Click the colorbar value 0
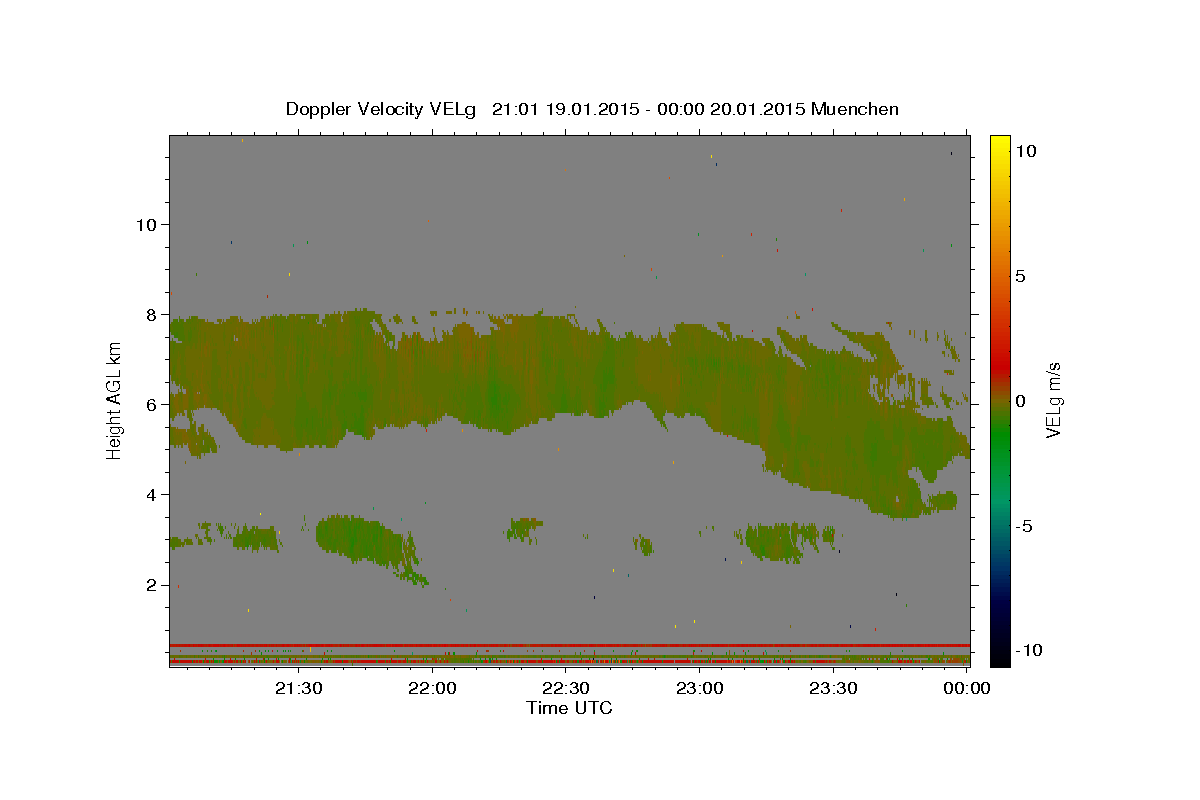The height and width of the screenshot is (800, 1200). [x=1020, y=401]
